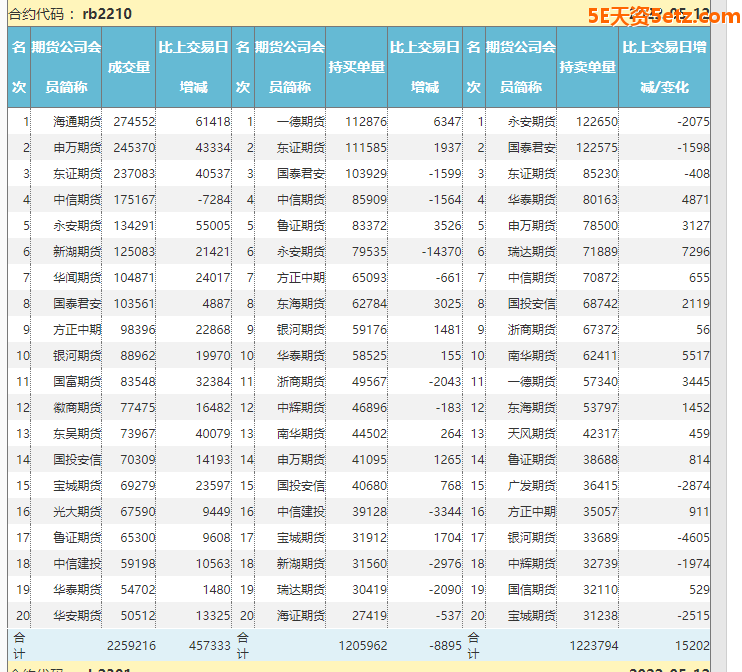Image resolution: width=742 pixels, height=672 pixels.
Task: Click volume value 70309
Action: 137,460
